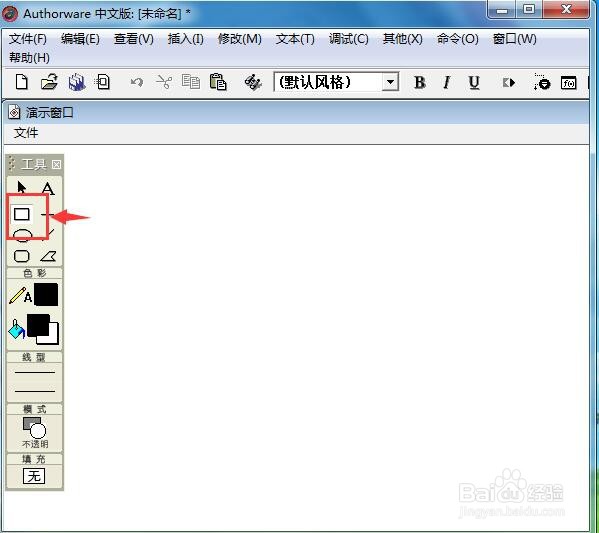Close the 工具 toolbox panel
The height and width of the screenshot is (533, 599).
pos(57,165)
